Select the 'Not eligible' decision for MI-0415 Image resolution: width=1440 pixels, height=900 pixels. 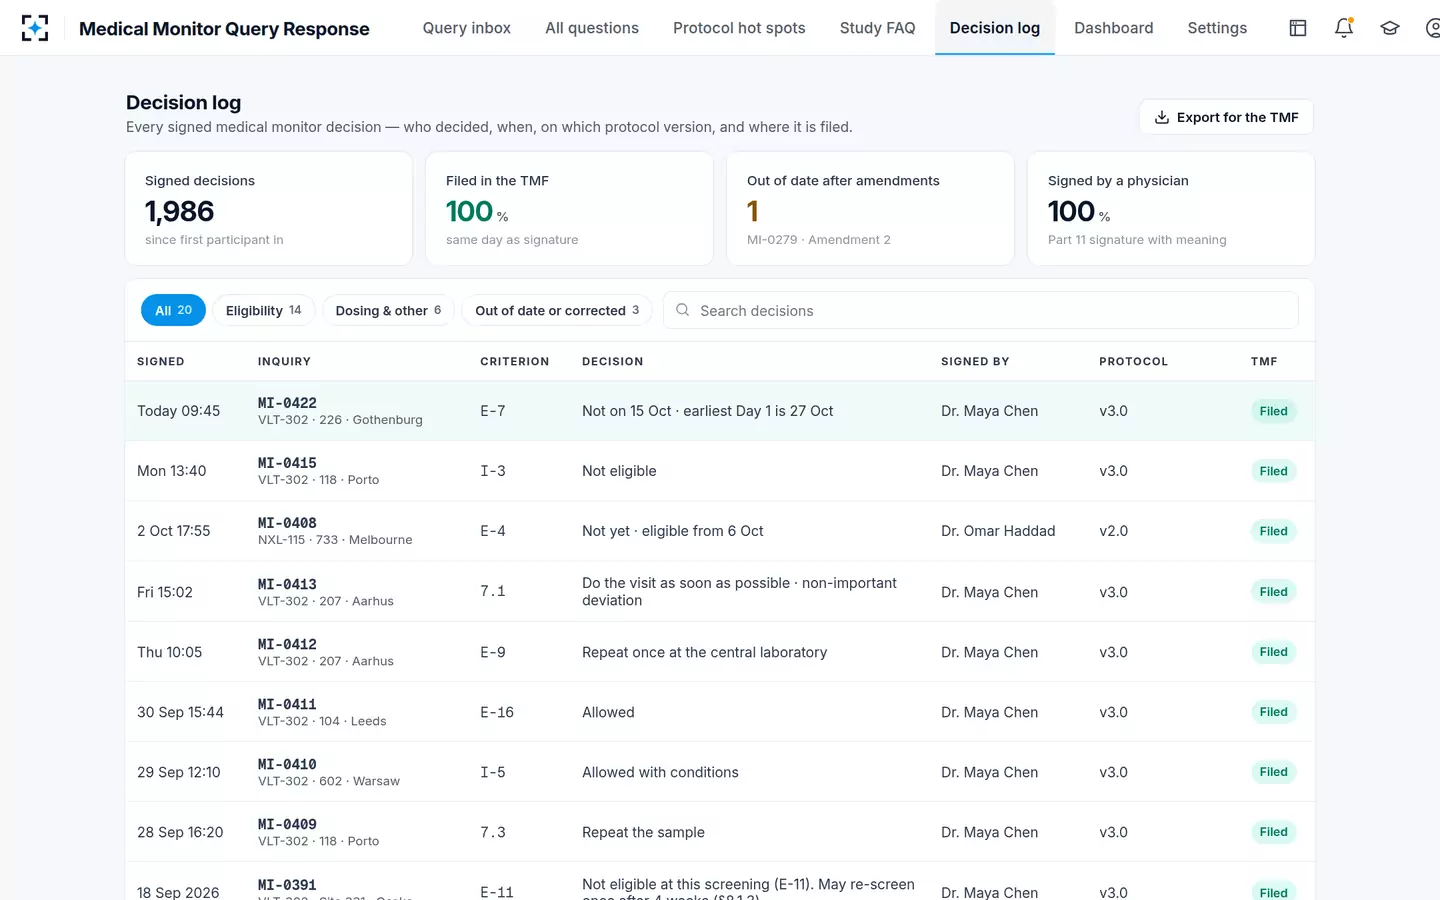[619, 471]
